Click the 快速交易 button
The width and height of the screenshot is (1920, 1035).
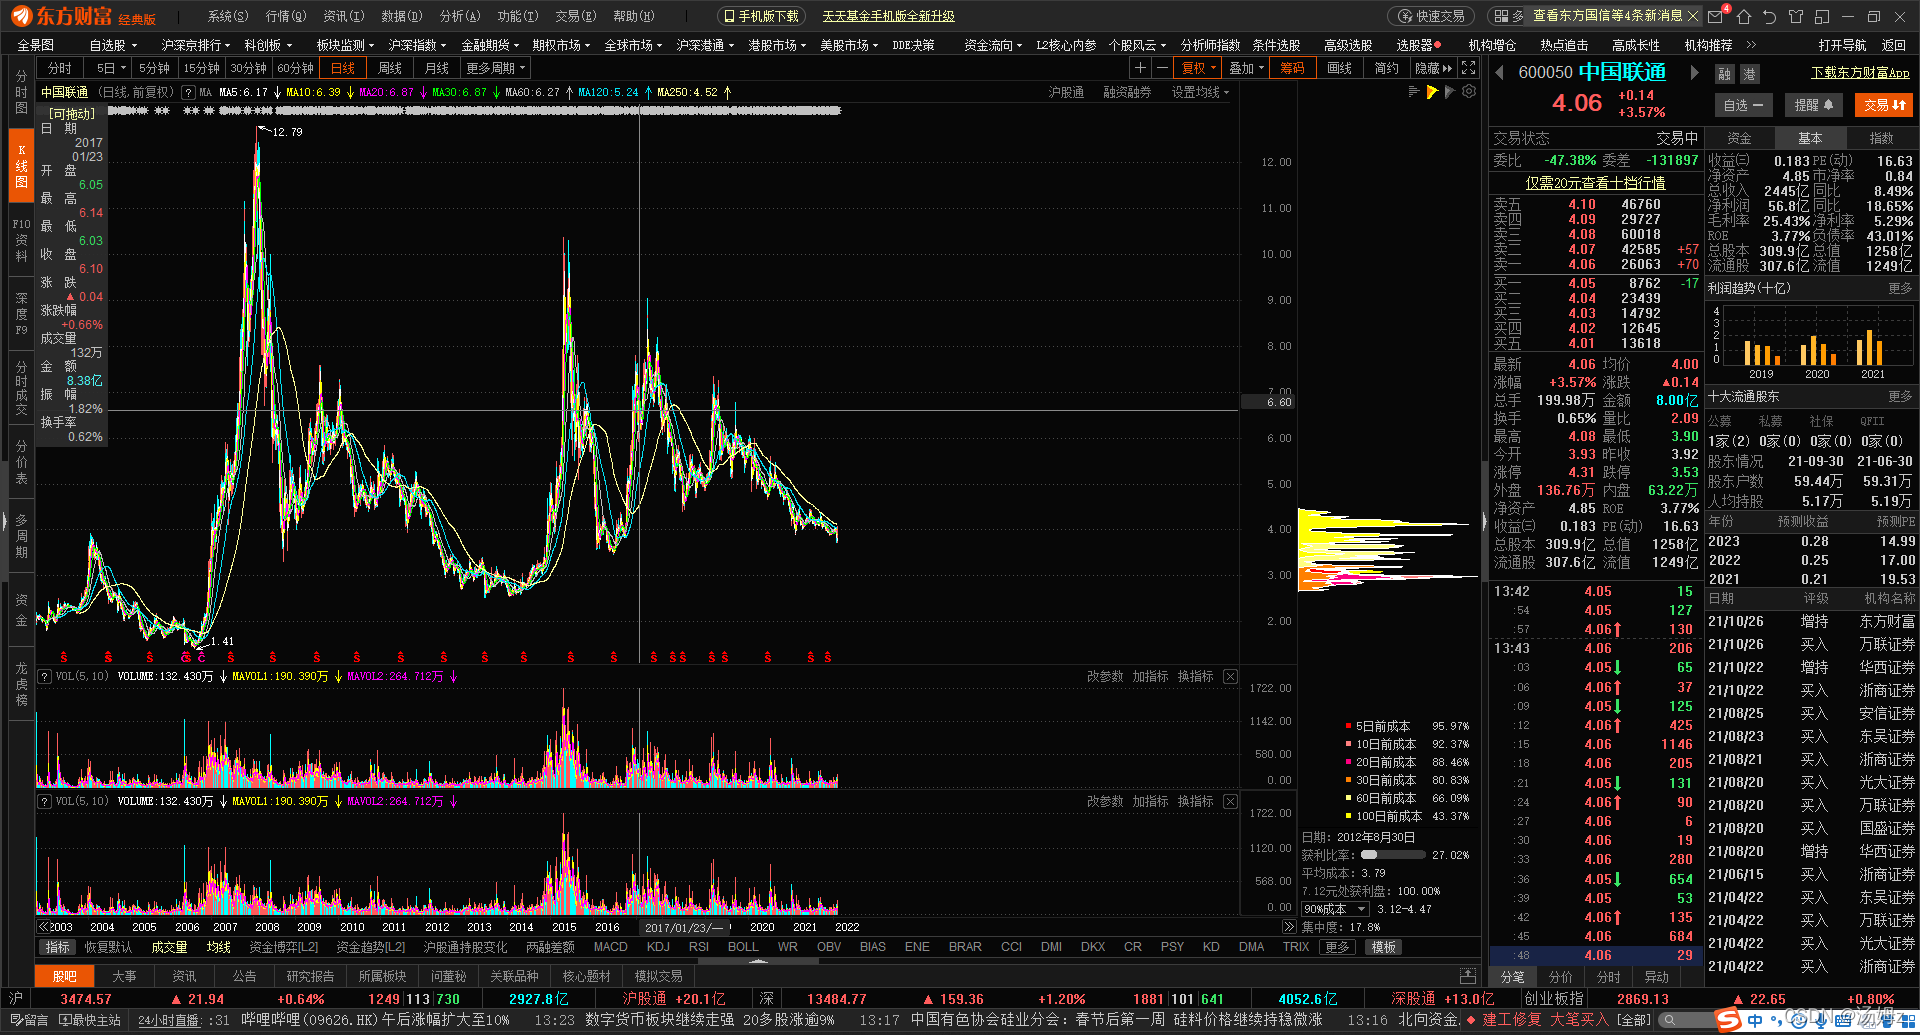1433,16
